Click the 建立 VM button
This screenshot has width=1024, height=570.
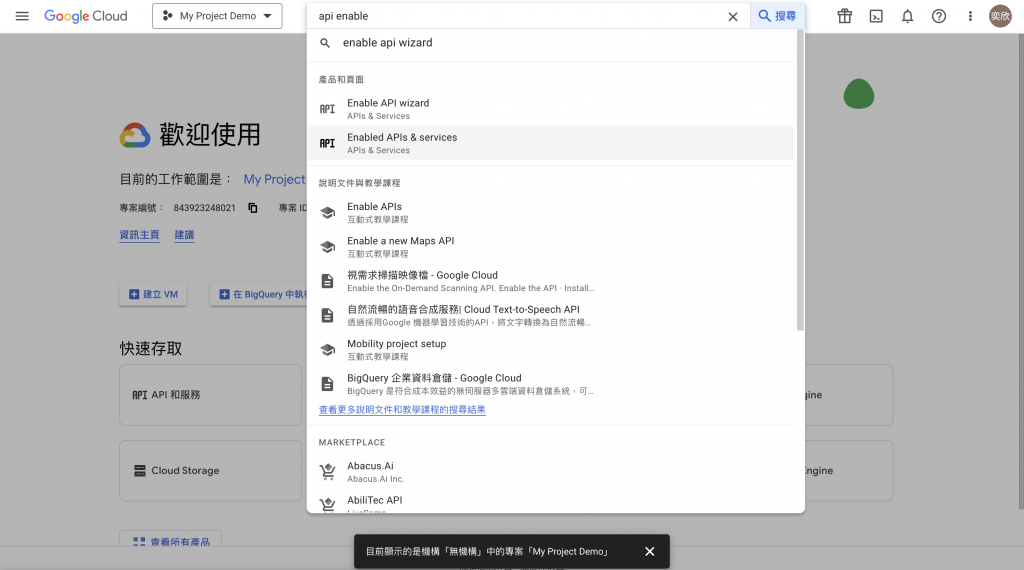pos(153,294)
